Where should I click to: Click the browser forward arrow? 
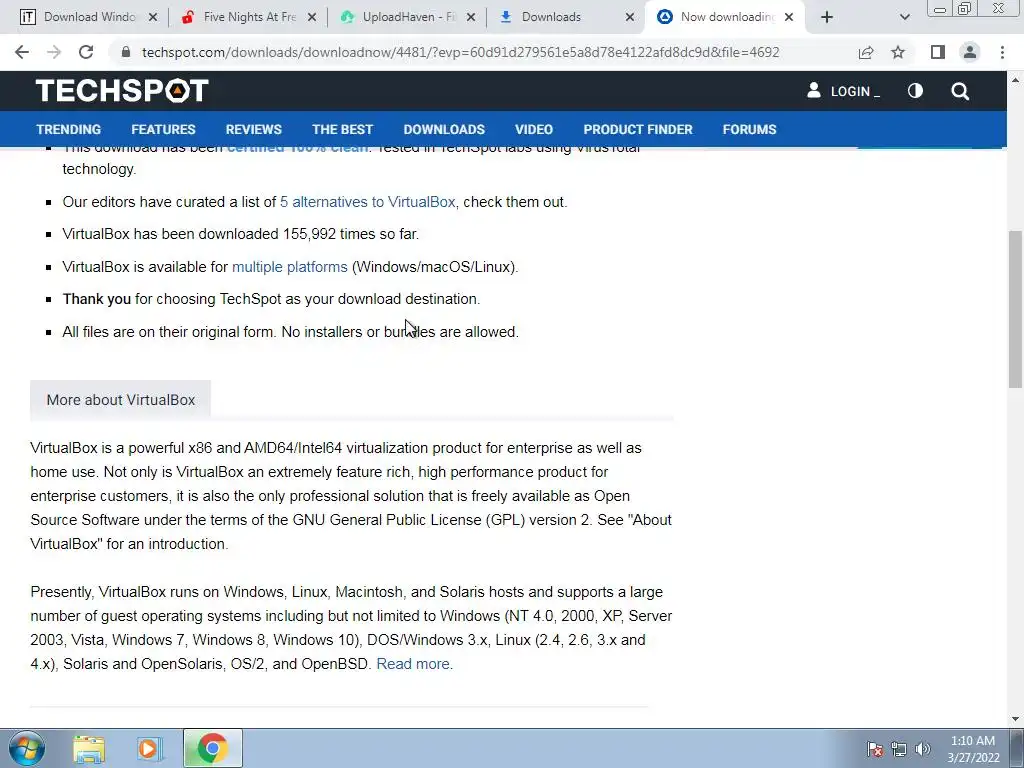54,52
